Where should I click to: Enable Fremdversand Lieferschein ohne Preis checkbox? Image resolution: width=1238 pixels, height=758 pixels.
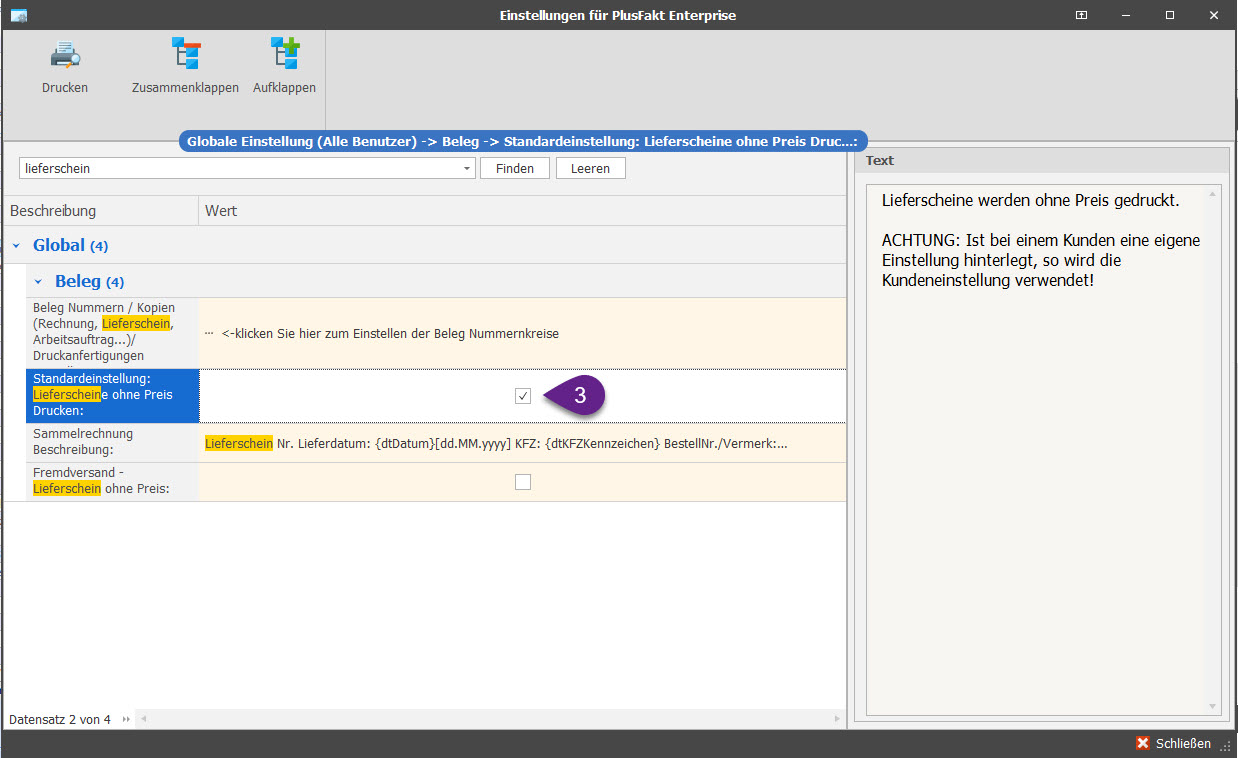523,482
